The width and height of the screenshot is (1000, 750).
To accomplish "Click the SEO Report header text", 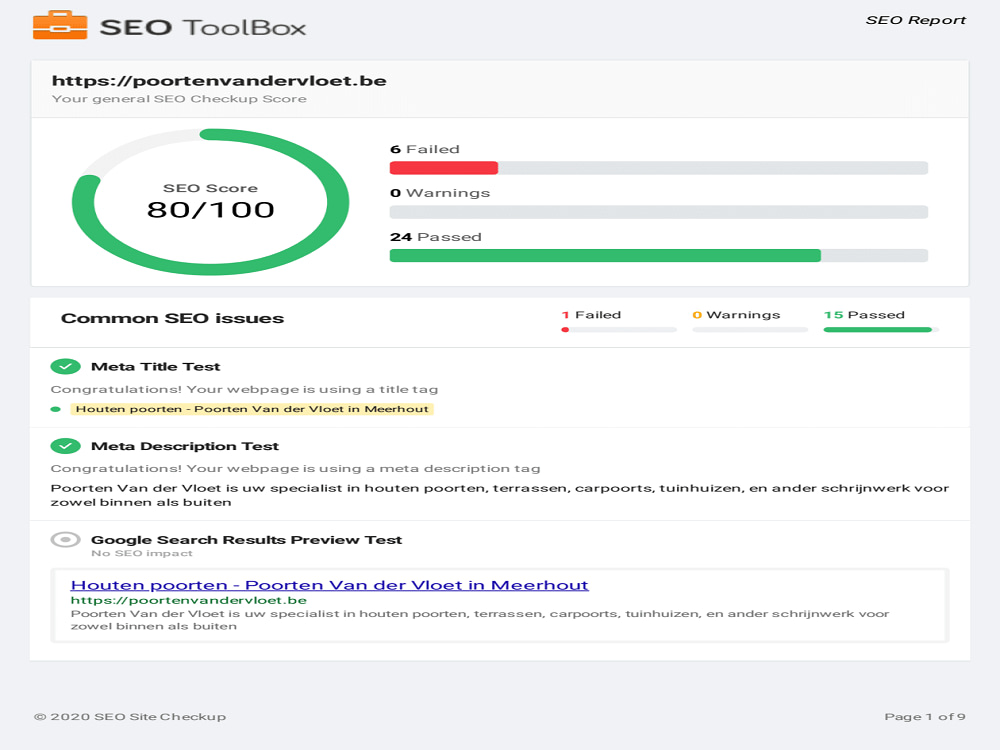I will point(915,20).
